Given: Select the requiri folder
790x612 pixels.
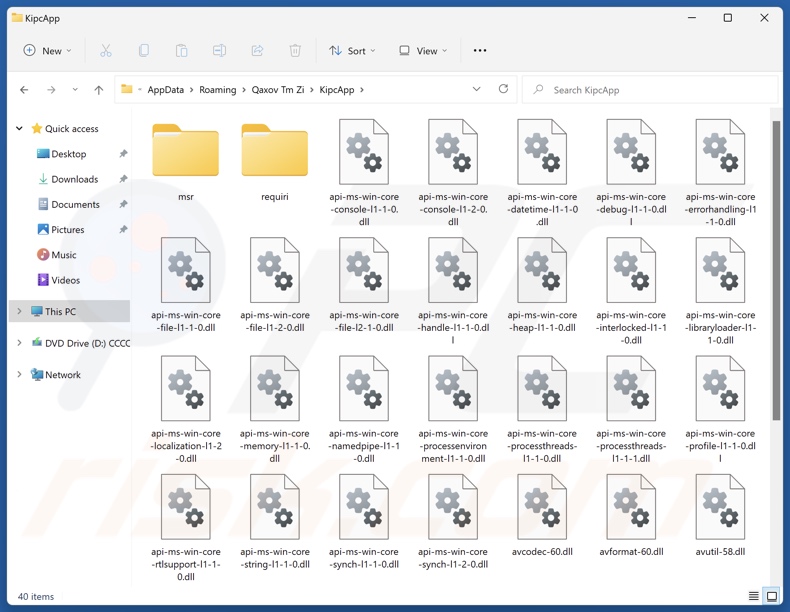Looking at the screenshot, I should [275, 161].
